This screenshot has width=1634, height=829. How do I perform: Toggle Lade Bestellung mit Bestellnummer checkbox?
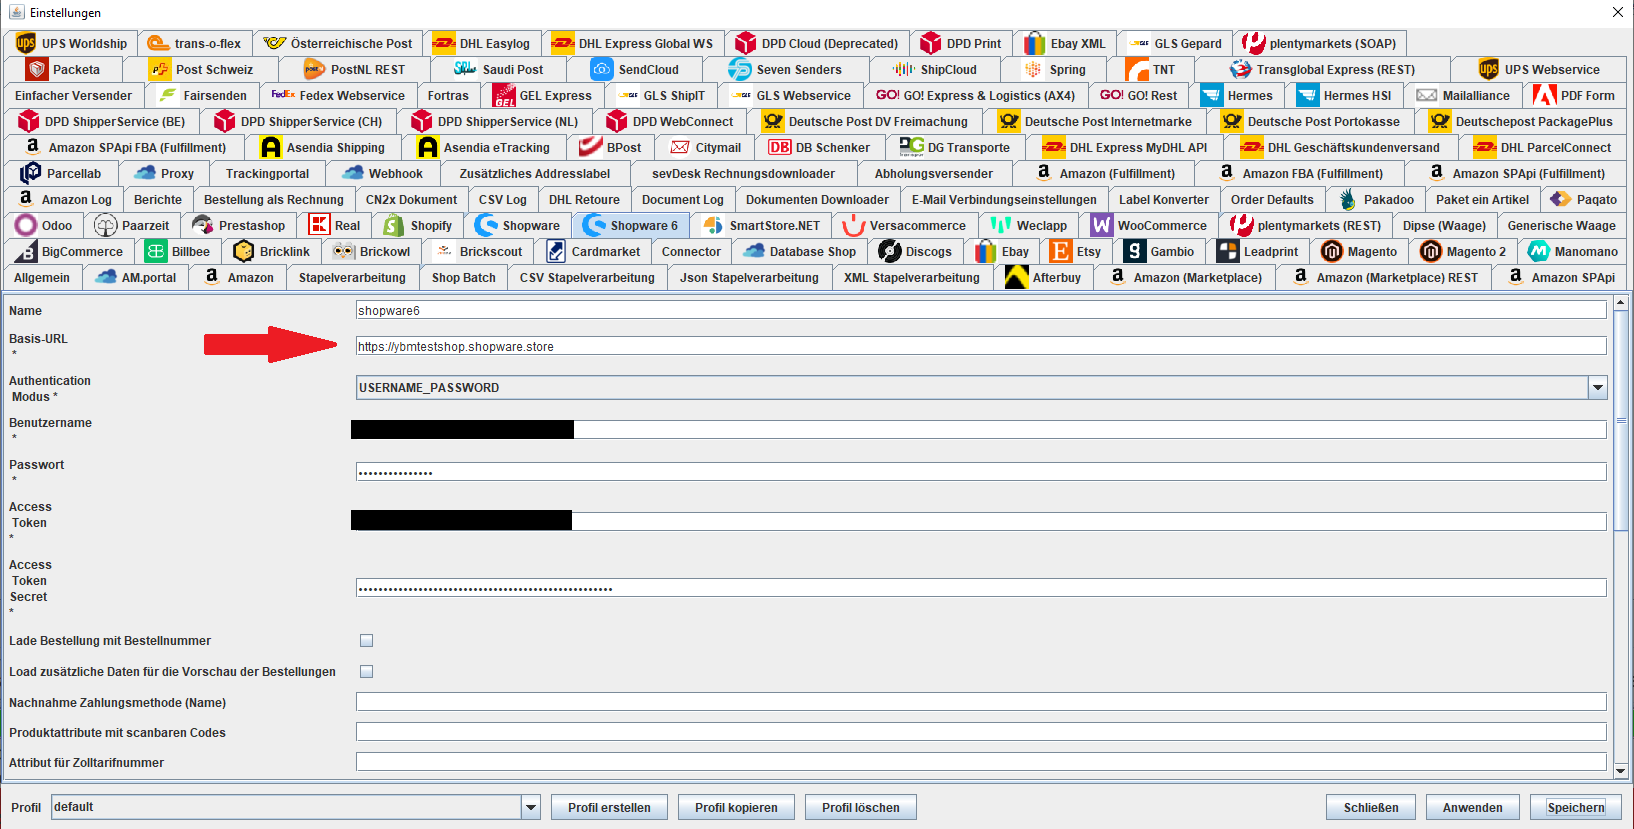point(366,641)
